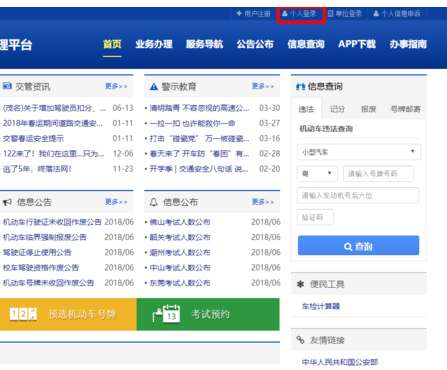This screenshot has width=447, height=370.
Task: Open the 机动车临界强制报废公告 notice
Action: [x=45, y=237]
